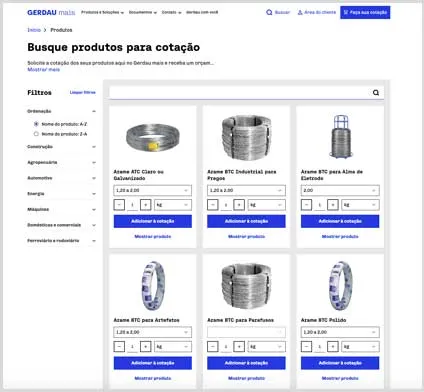This screenshot has height=392, width=424.
Task: Click quantity field of Arame ATC Claro ou Galvanizado
Action: click(132, 205)
